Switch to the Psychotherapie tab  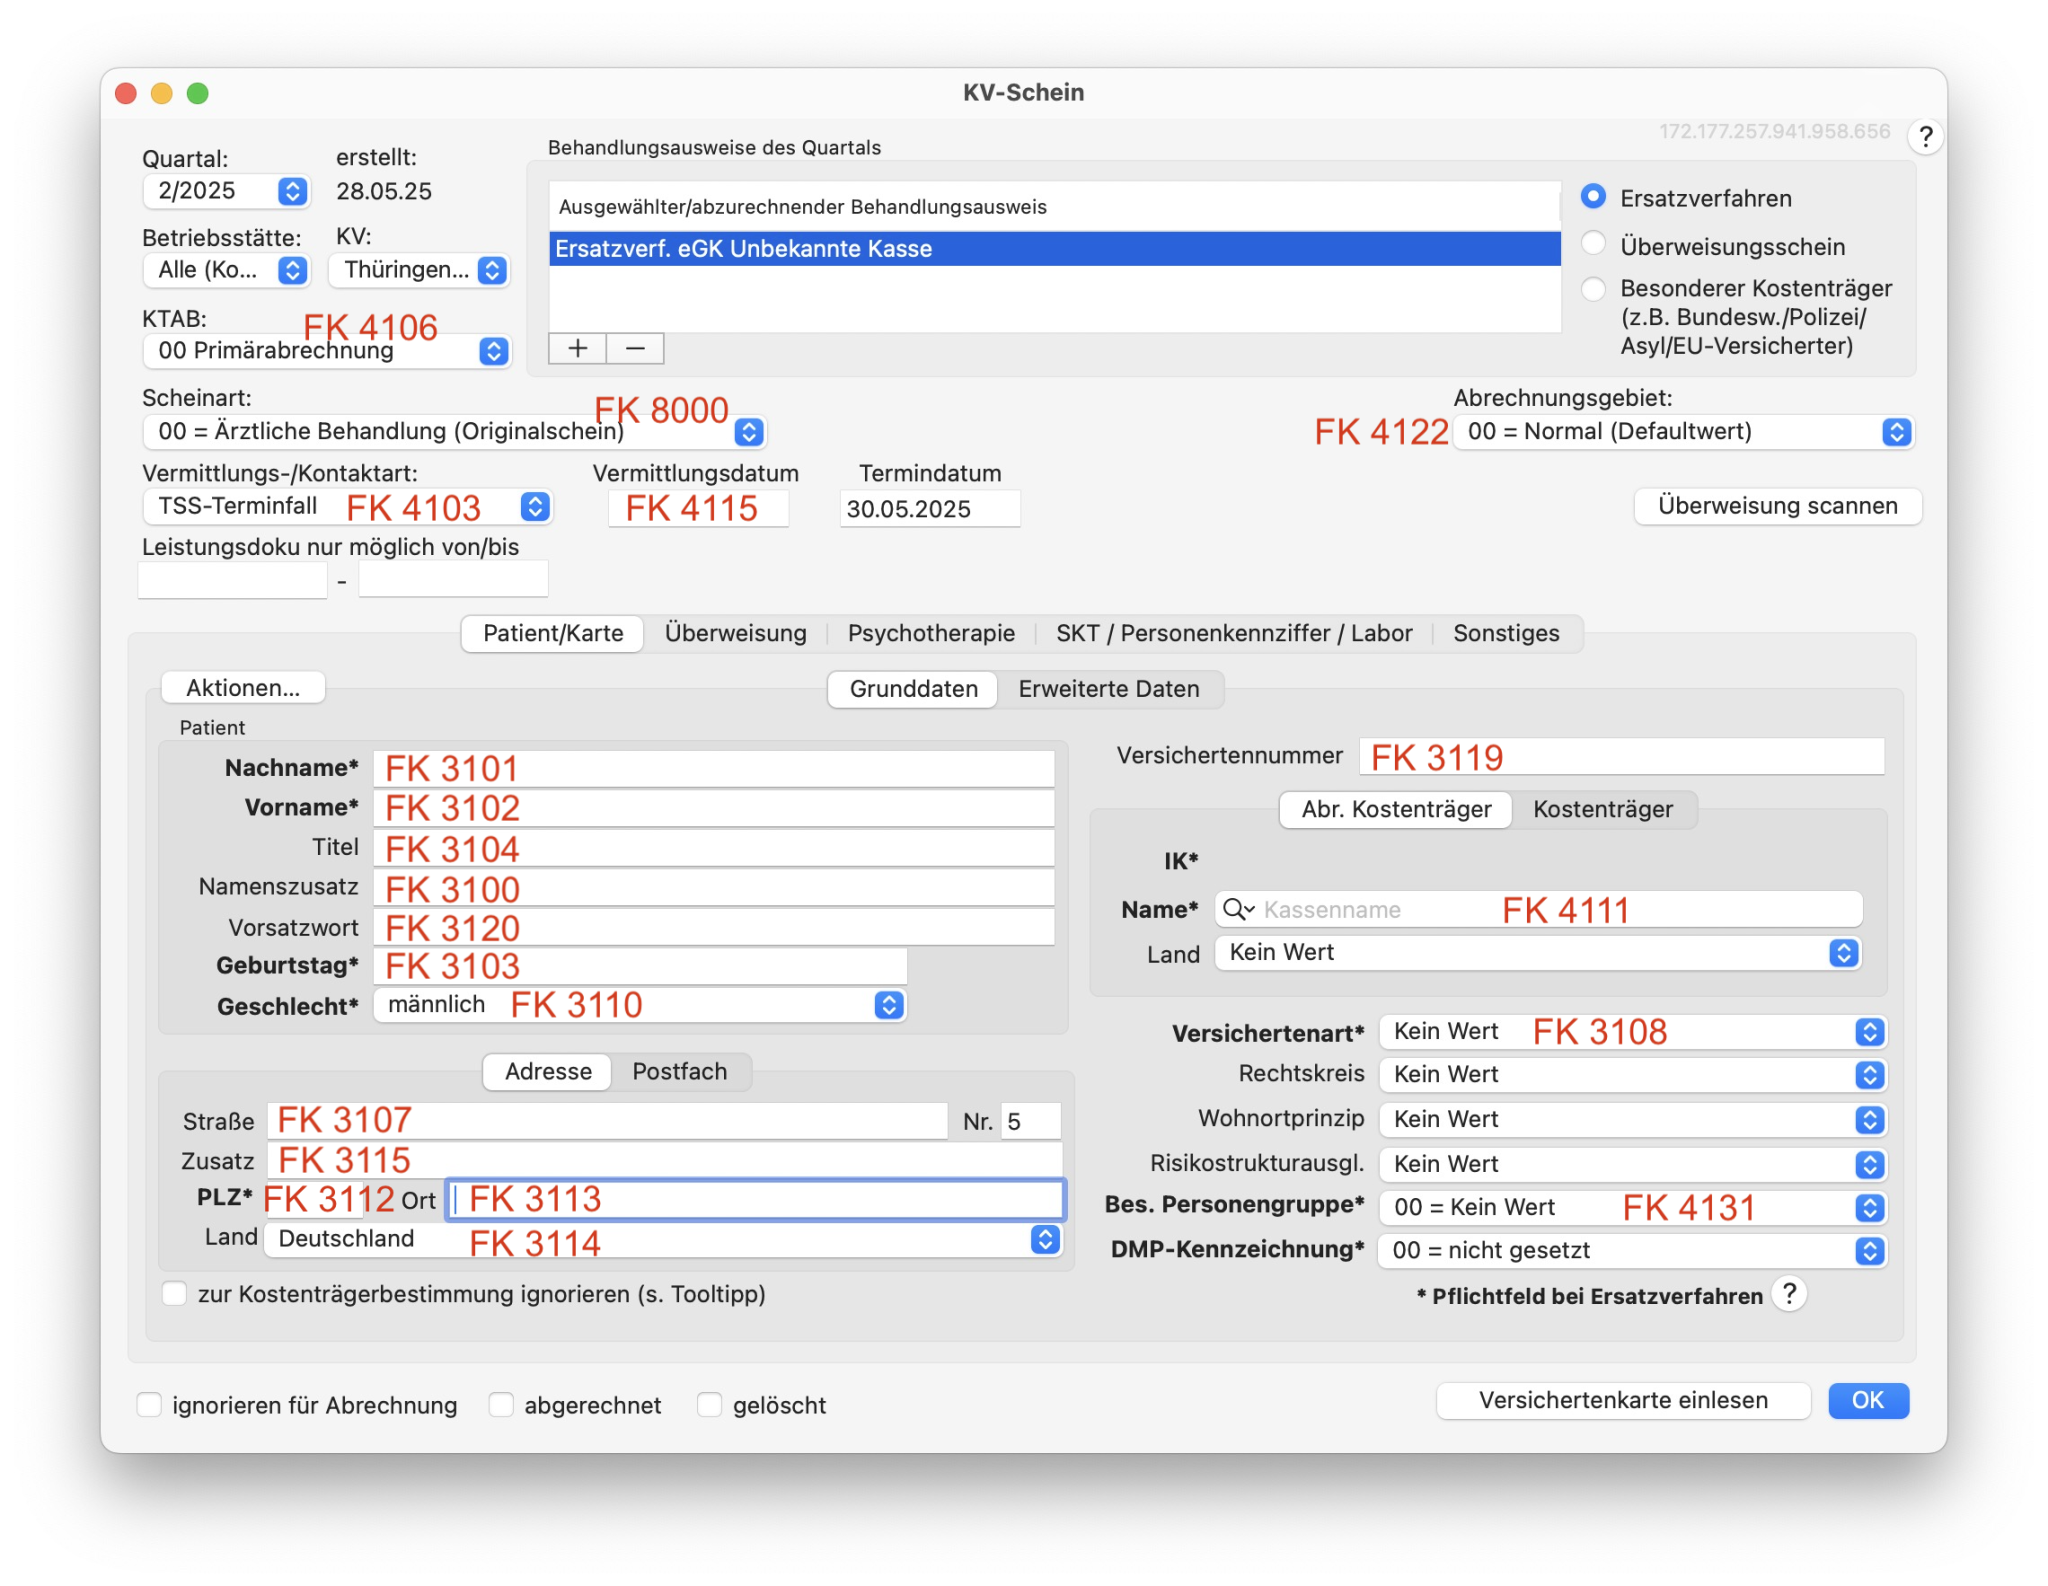[x=931, y=633]
